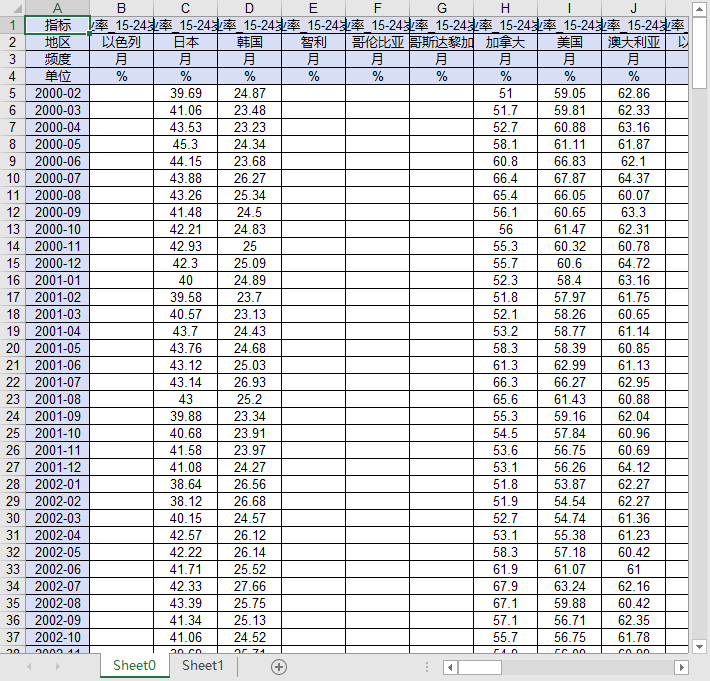710x681 pixels.
Task: Click the horizontal scrollbar right arrow
Action: point(681,667)
